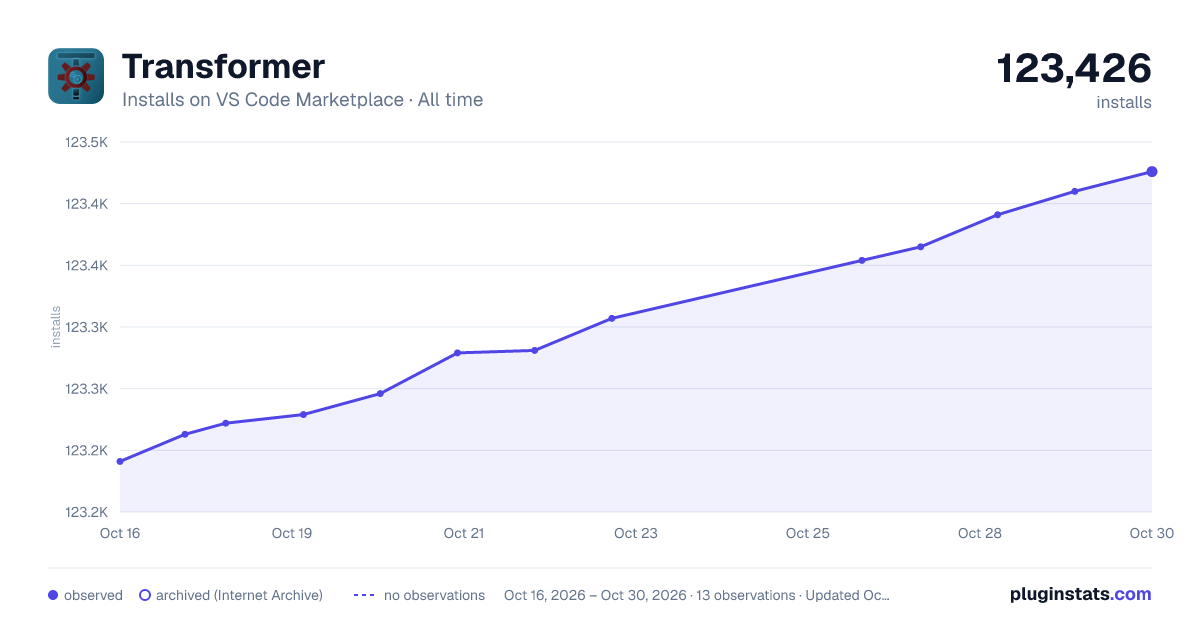The height and width of the screenshot is (630, 1200).
Task: Click the 'installs' label under 123,426
Action: click(x=1124, y=102)
